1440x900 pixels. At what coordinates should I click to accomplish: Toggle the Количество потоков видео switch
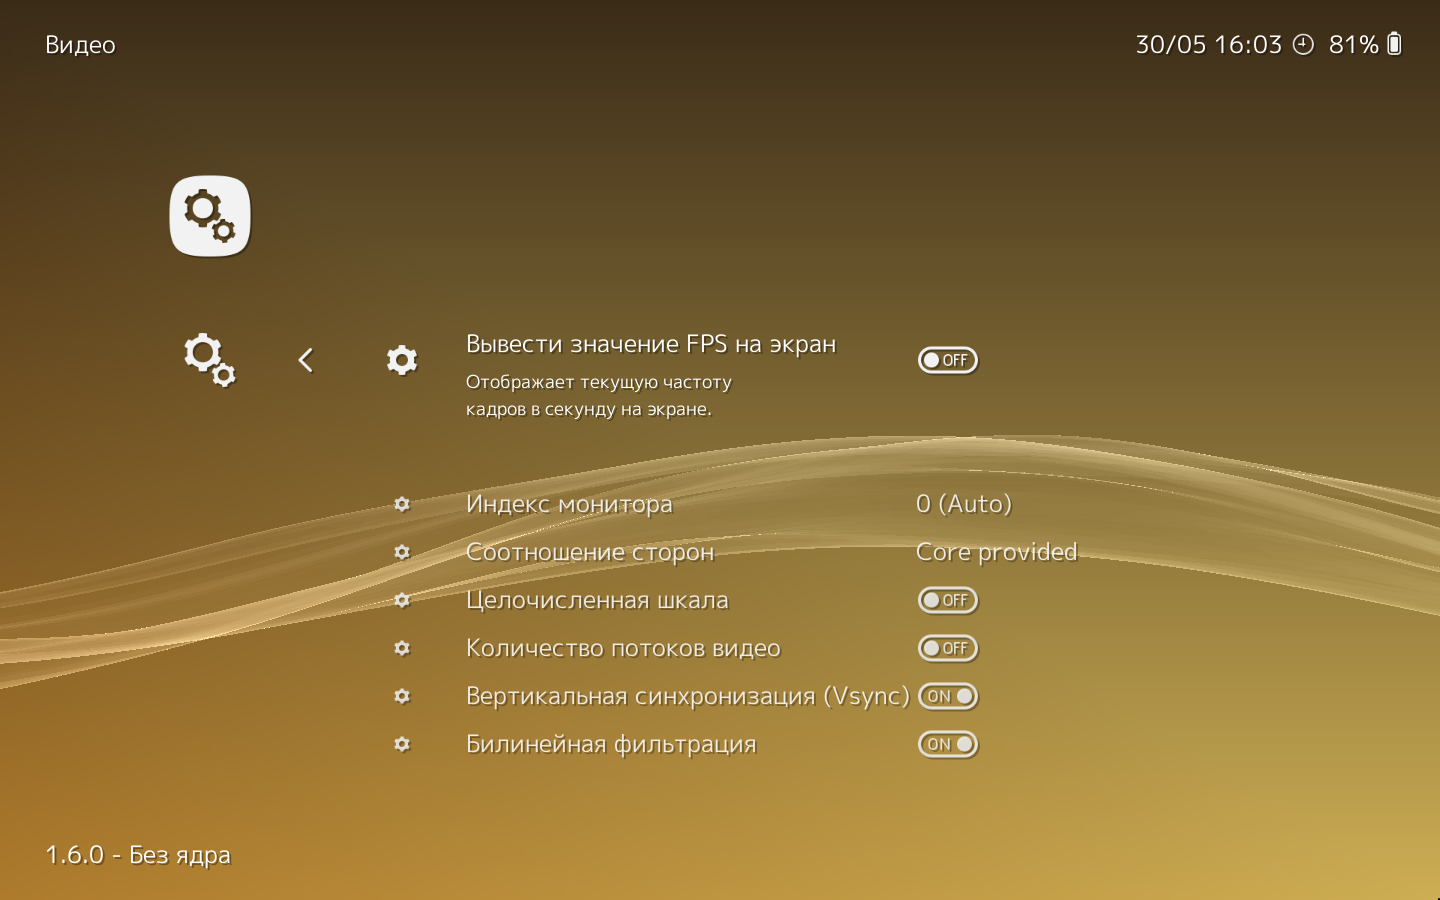[x=947, y=648]
